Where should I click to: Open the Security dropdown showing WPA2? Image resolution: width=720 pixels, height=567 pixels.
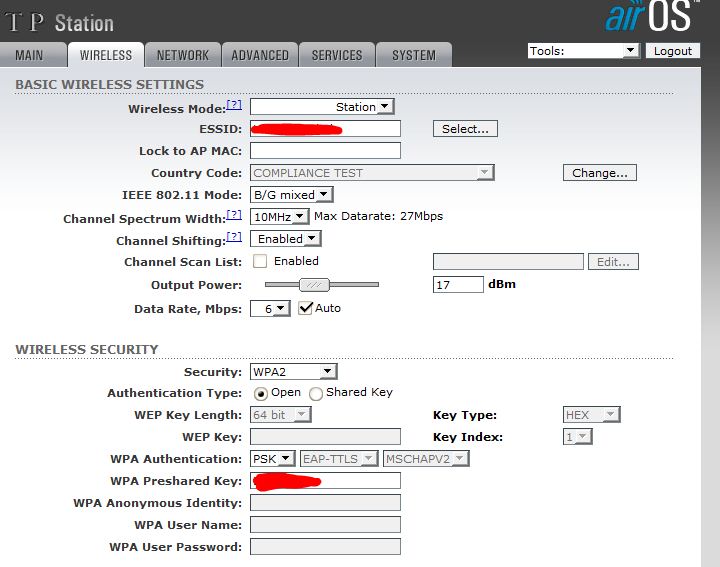click(293, 371)
